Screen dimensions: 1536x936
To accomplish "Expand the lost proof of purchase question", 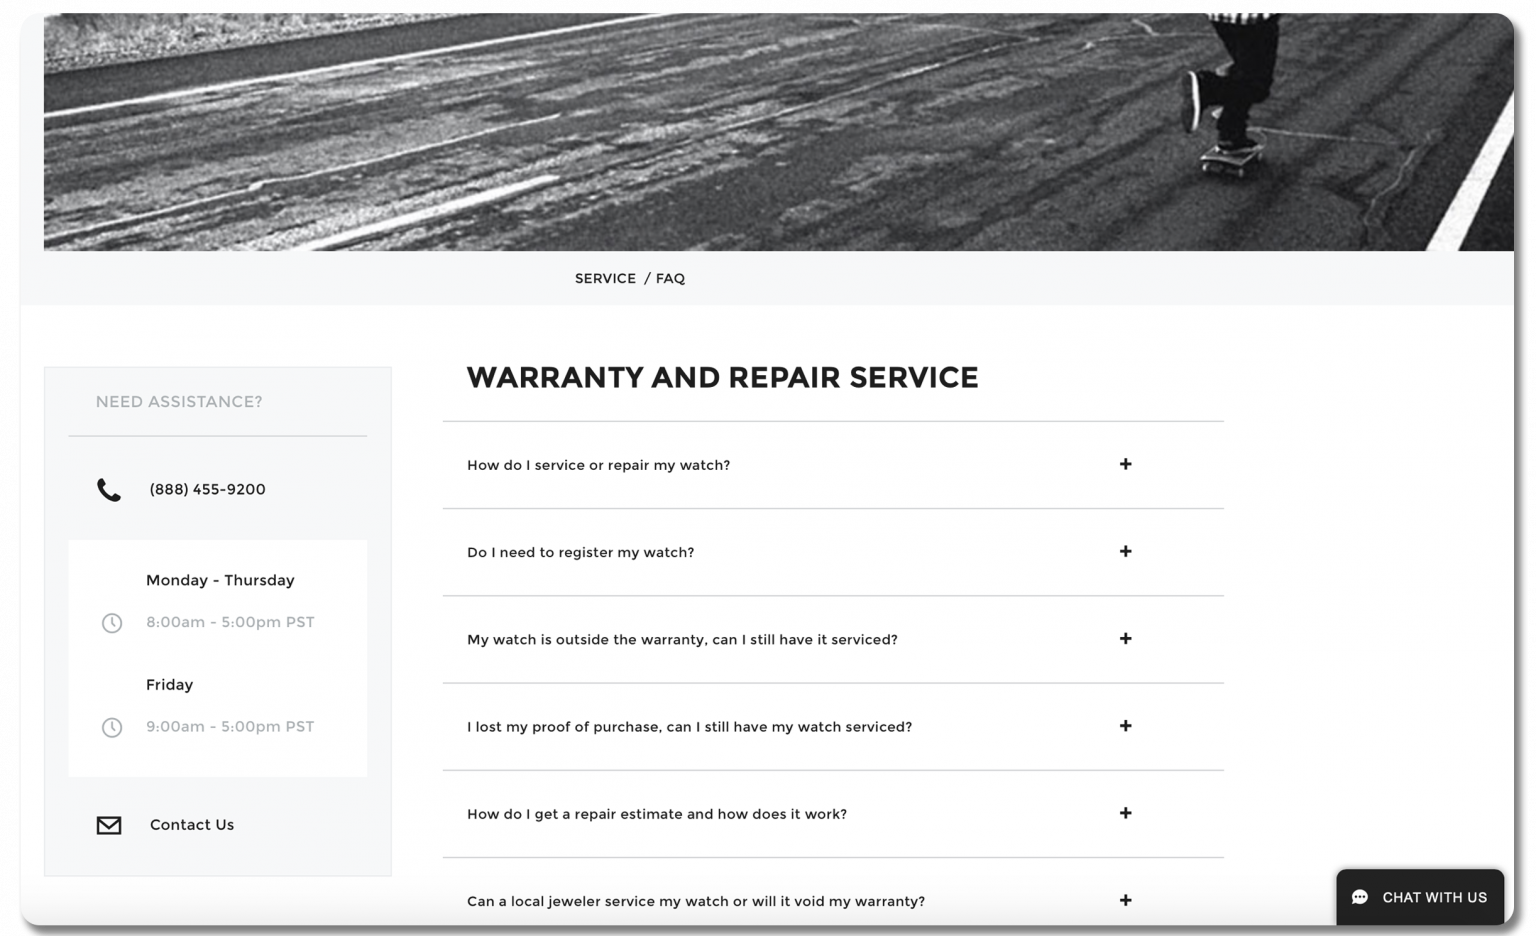I will (690, 727).
